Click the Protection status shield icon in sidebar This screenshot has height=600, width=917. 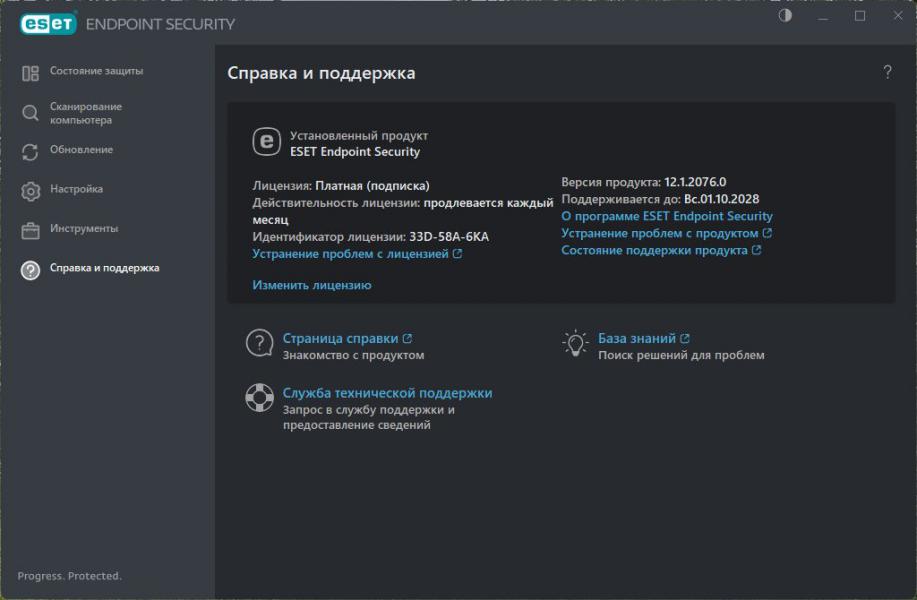click(30, 73)
